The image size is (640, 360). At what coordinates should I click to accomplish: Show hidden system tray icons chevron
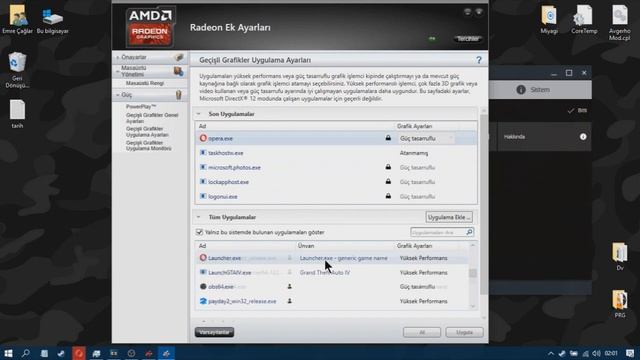pos(551,353)
